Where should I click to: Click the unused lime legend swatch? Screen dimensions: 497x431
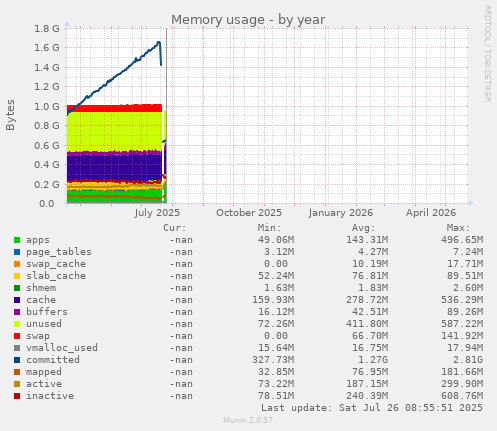click(x=17, y=324)
